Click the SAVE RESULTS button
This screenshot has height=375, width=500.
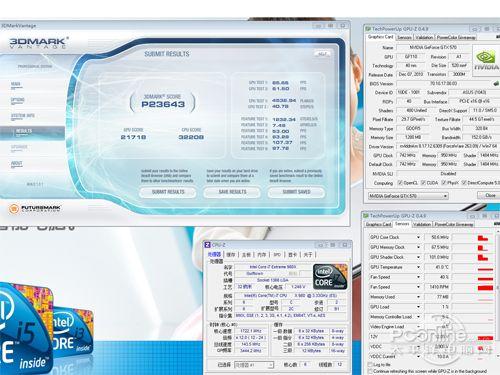[232, 192]
